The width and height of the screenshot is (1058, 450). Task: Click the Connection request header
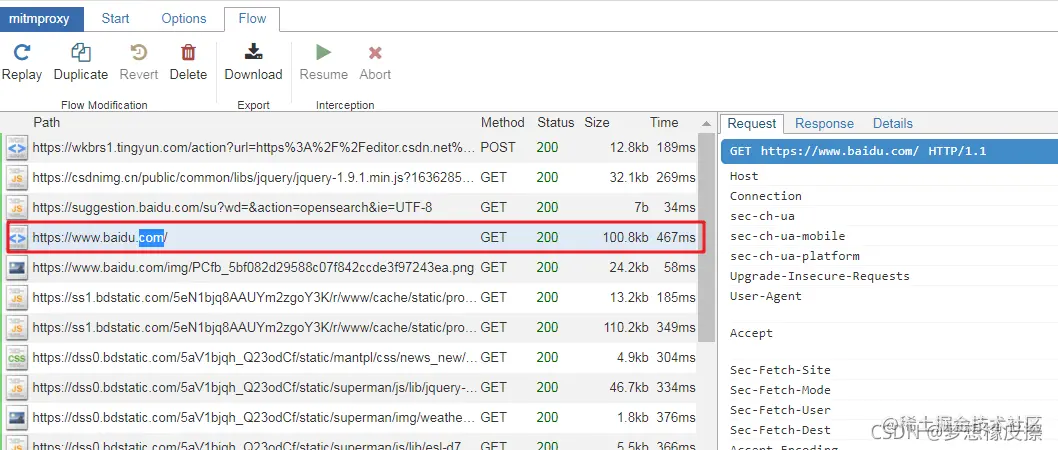(765, 196)
